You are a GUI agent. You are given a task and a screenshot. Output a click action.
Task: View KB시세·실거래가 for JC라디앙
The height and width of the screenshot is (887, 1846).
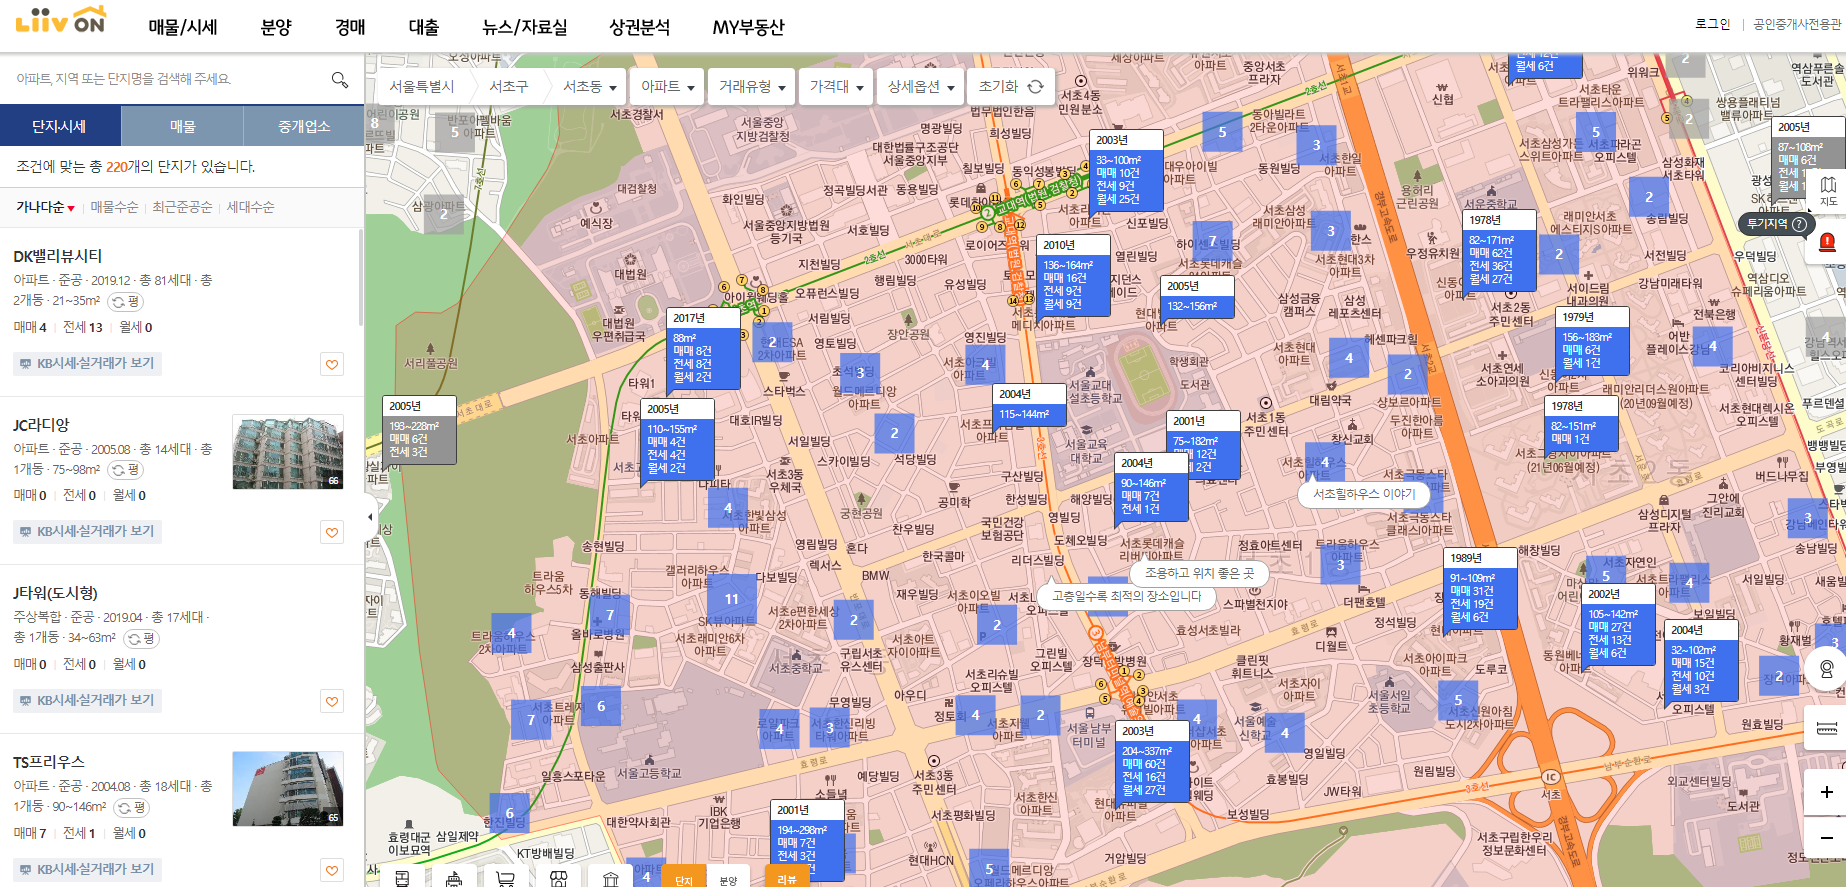(x=88, y=532)
